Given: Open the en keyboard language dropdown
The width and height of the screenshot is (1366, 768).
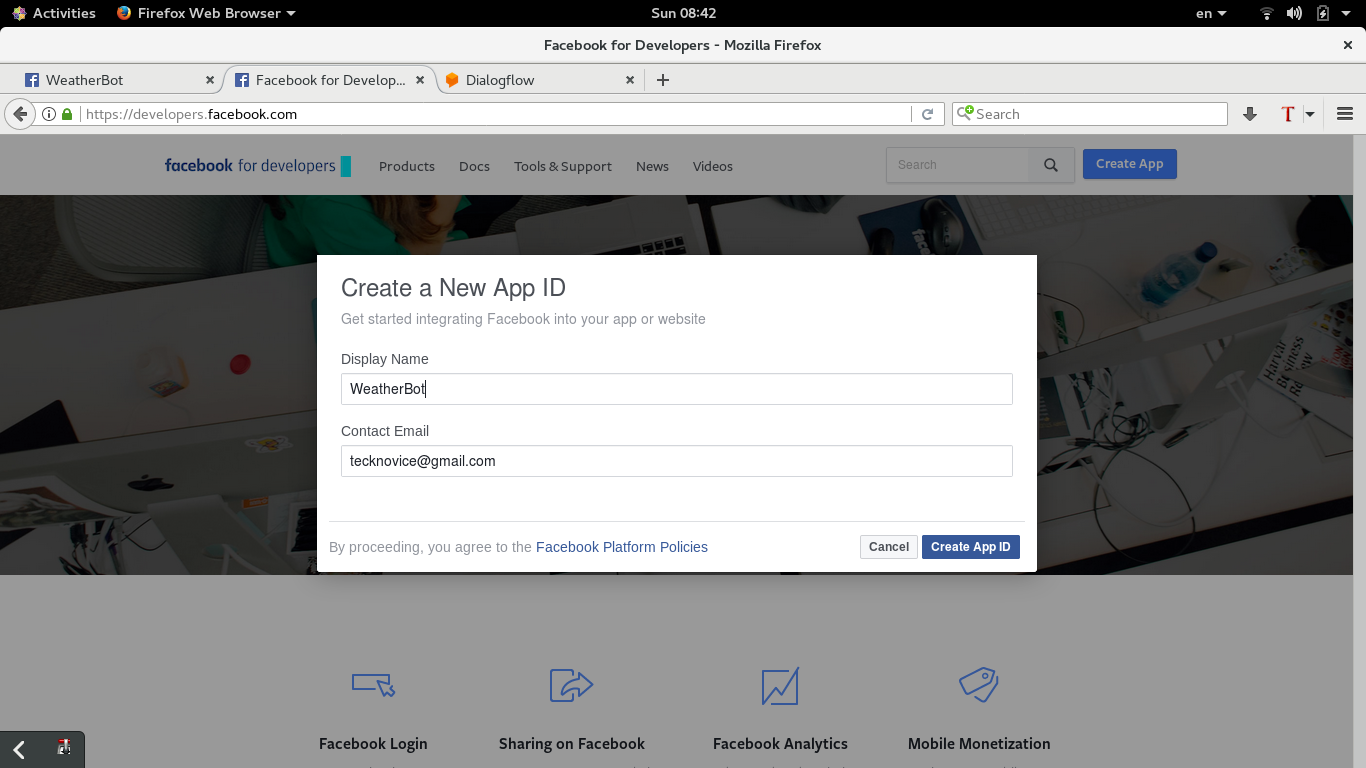Looking at the screenshot, I should coord(1210,13).
